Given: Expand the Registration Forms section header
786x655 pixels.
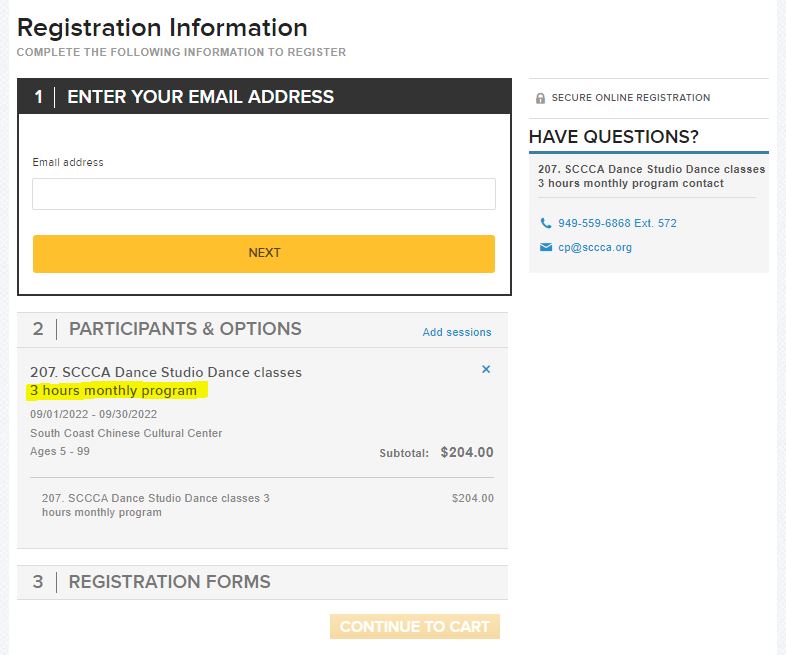Looking at the screenshot, I should (169, 582).
